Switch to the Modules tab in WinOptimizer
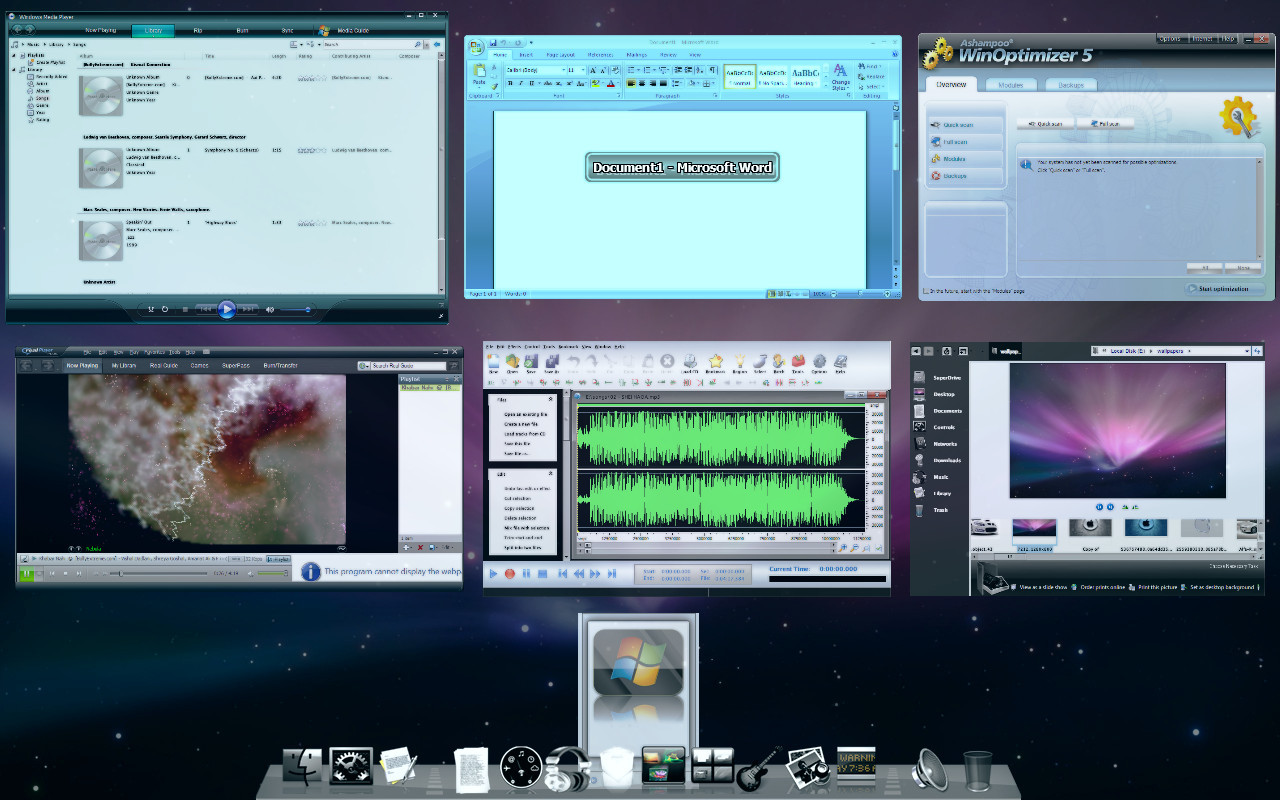The width and height of the screenshot is (1280, 800). click(x=1010, y=85)
